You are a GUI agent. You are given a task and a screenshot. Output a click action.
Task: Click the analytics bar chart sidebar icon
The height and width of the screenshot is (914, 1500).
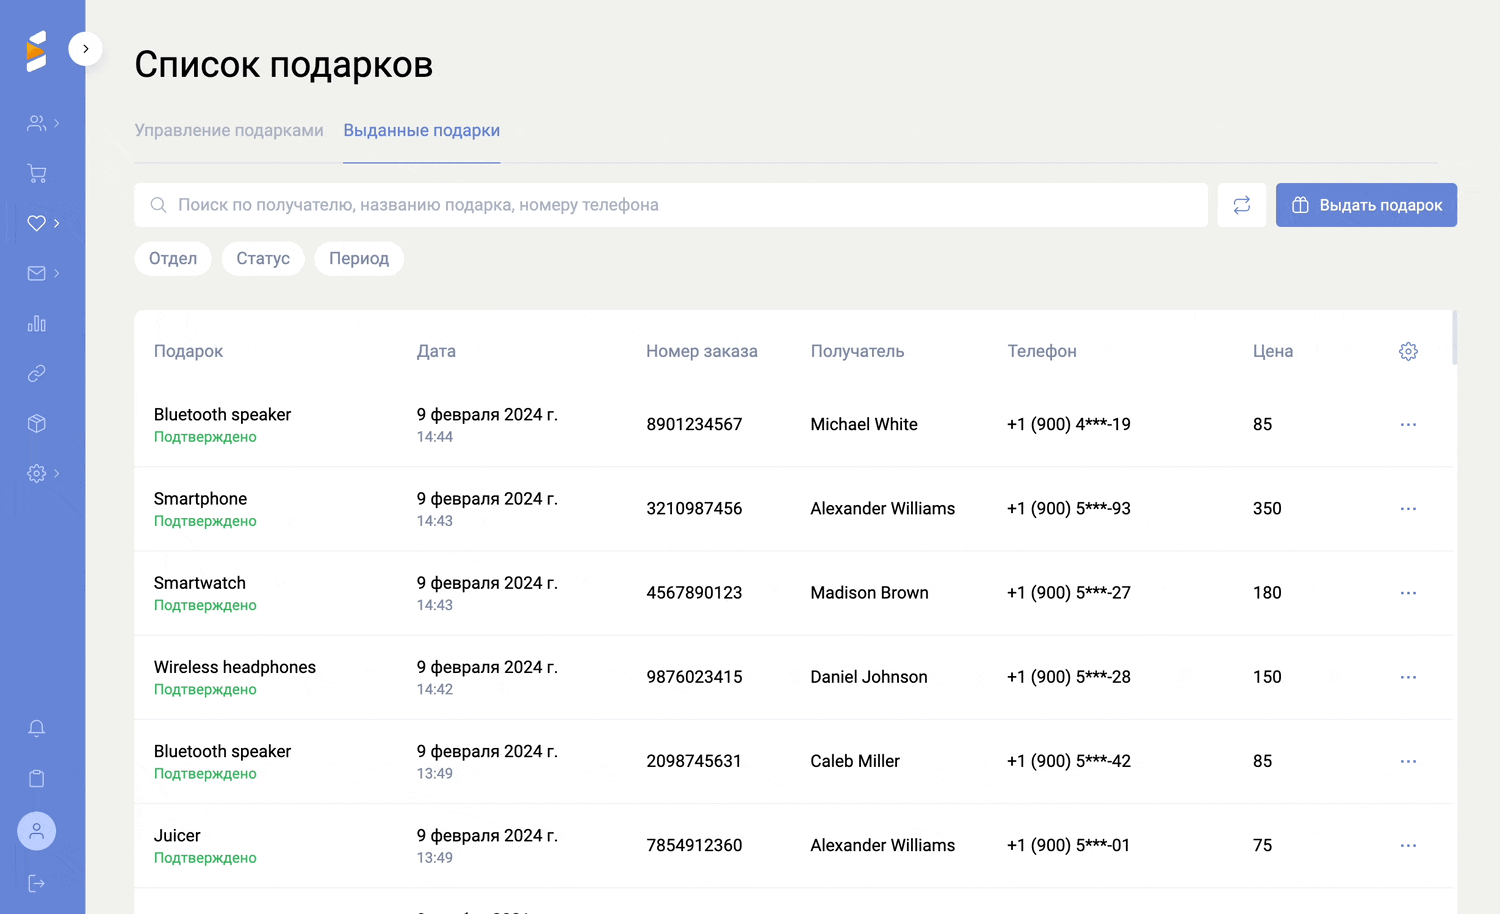click(x=37, y=324)
